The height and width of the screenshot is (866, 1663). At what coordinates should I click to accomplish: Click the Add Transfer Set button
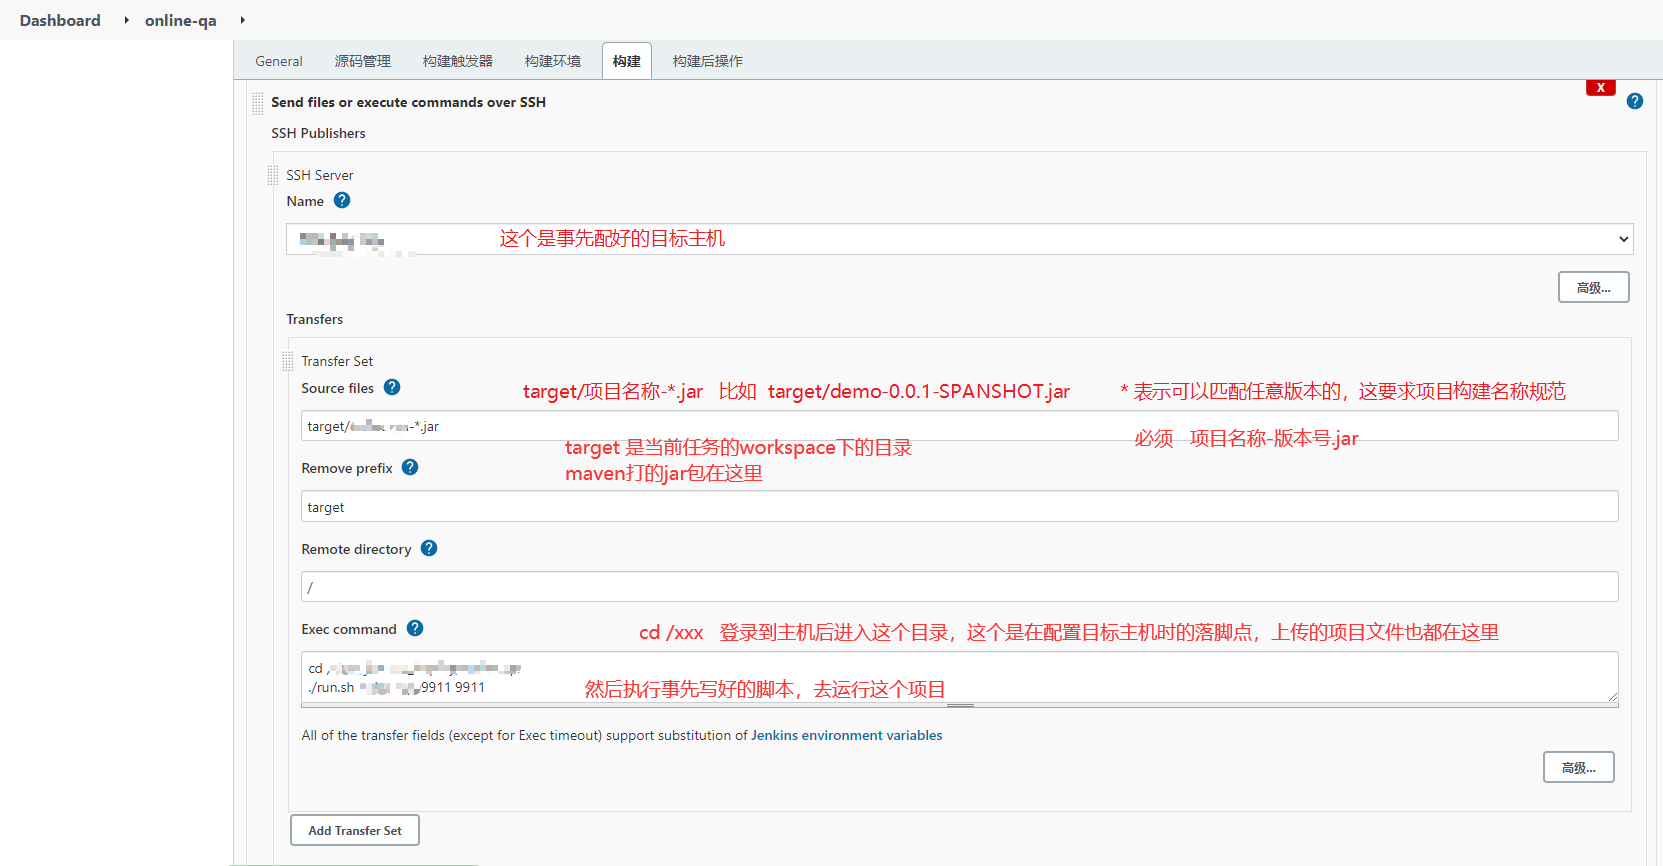tap(355, 830)
